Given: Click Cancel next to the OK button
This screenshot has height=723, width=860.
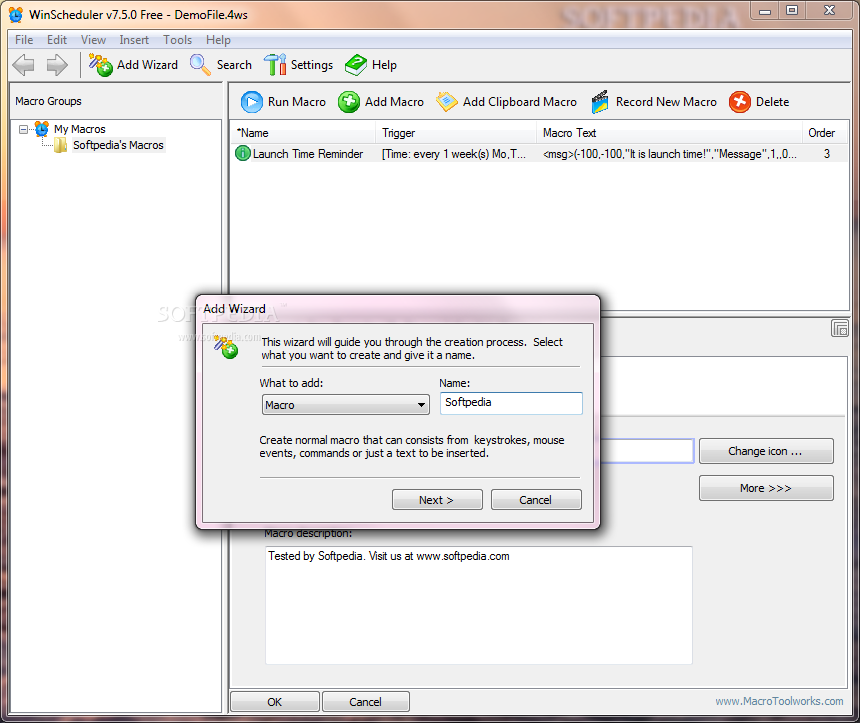Looking at the screenshot, I should coord(365,702).
